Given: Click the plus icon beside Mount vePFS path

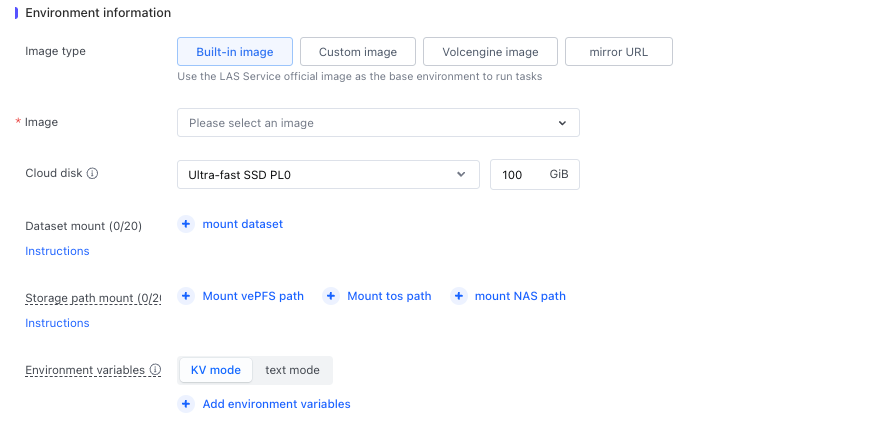Looking at the screenshot, I should click(x=186, y=296).
